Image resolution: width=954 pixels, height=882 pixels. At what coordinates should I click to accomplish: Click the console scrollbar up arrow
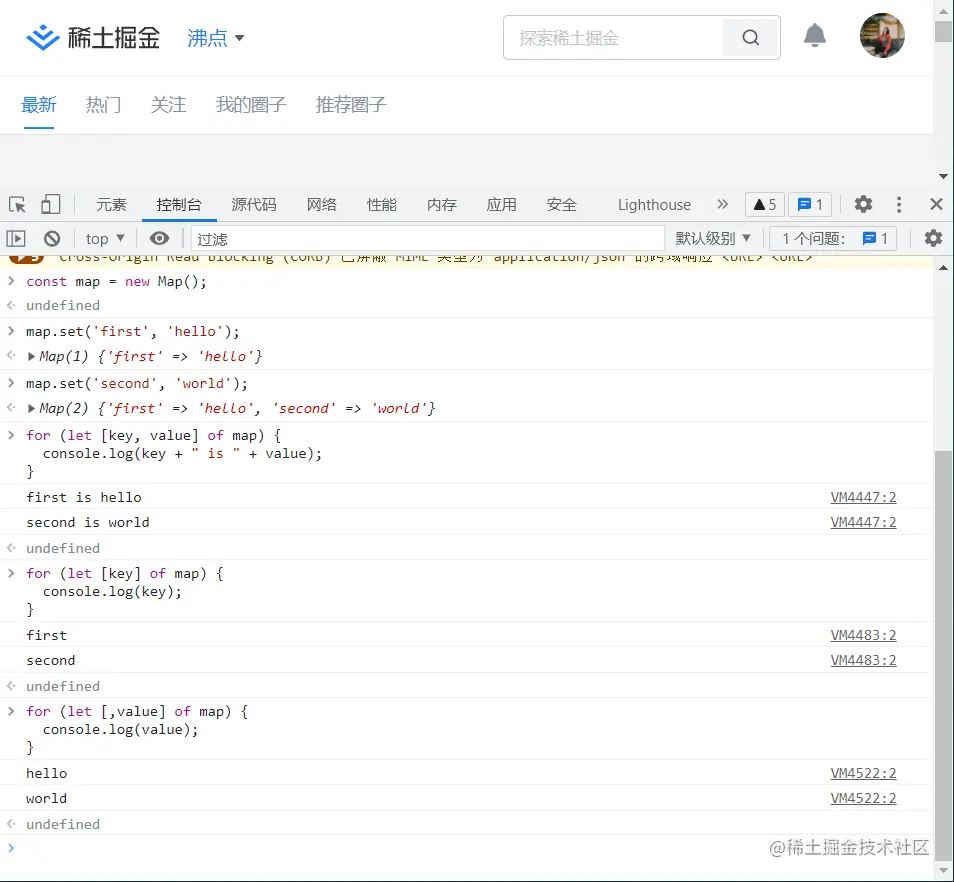click(x=943, y=268)
